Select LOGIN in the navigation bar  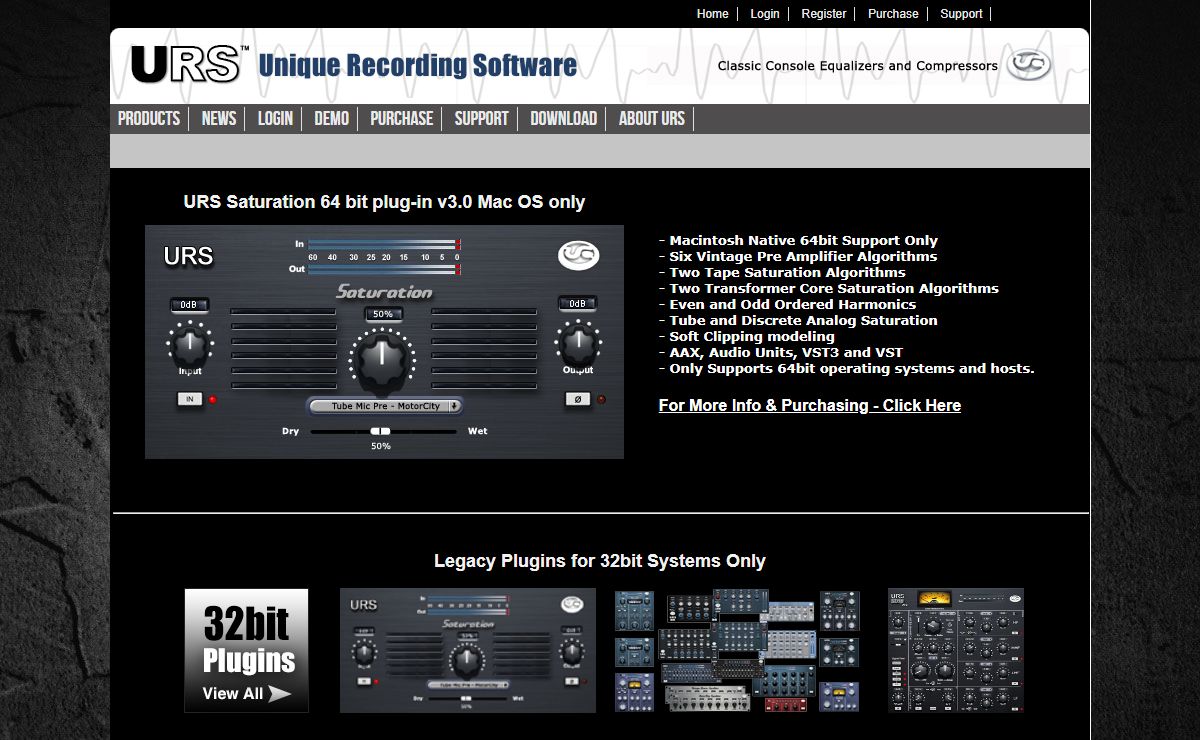275,118
